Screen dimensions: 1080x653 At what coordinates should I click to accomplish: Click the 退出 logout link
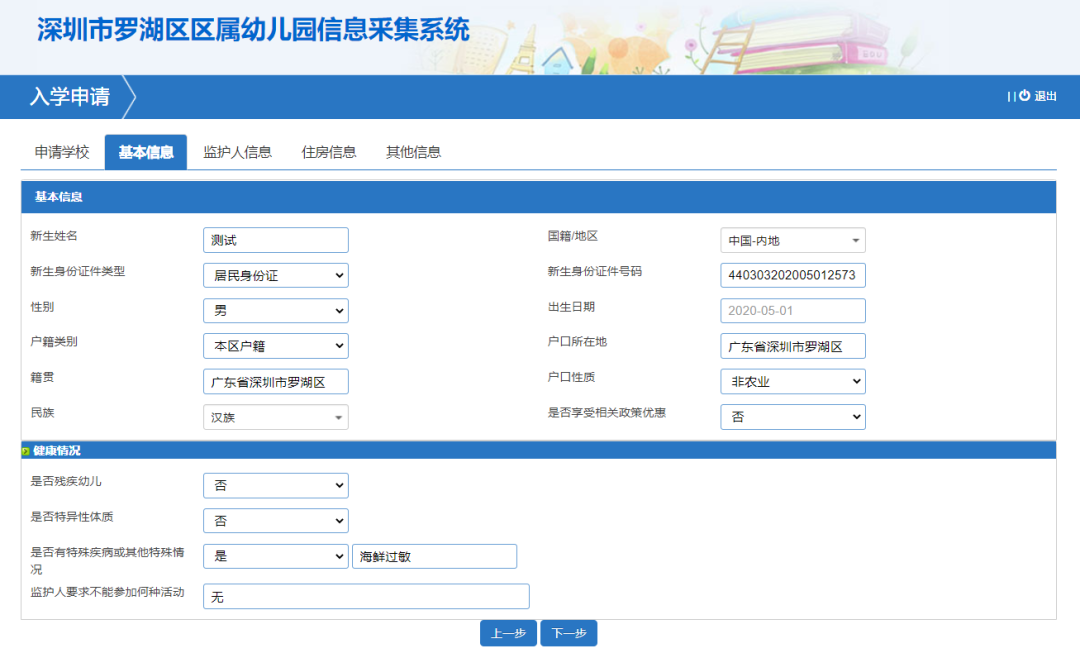[x=1047, y=96]
